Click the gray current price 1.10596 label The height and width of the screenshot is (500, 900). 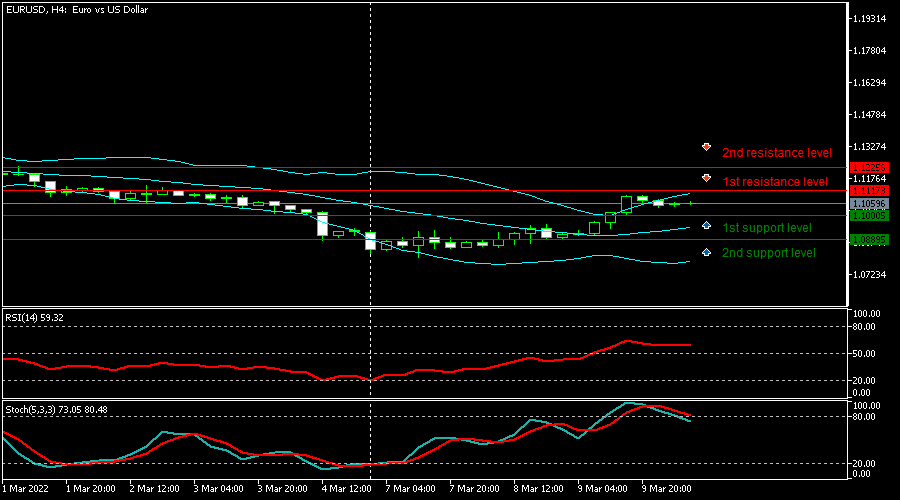868,203
